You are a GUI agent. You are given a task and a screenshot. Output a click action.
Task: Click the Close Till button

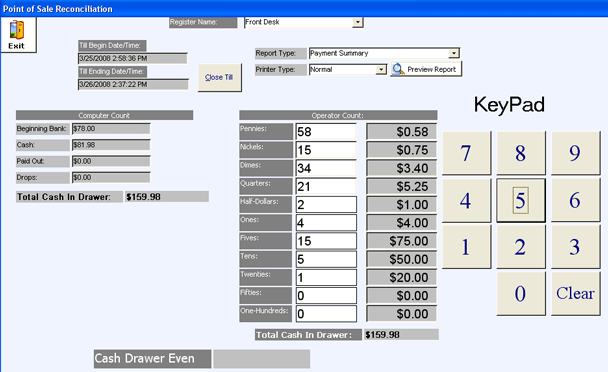219,78
